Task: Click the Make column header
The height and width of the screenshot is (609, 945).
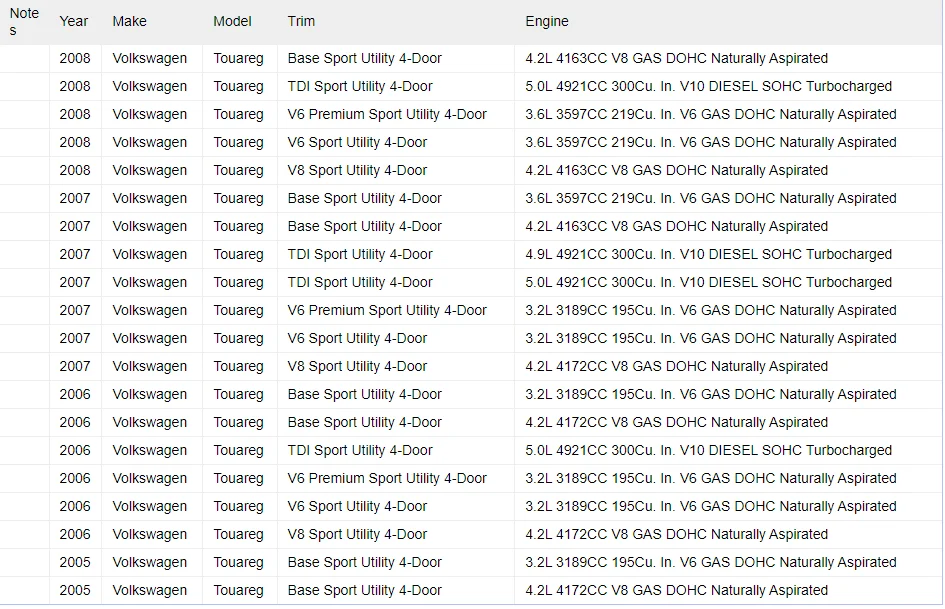Action: pos(130,21)
